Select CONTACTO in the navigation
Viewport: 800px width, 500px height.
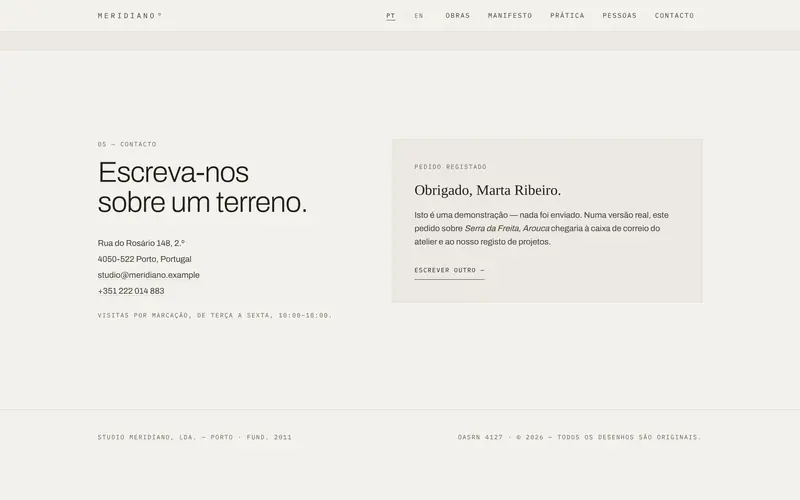coord(674,15)
